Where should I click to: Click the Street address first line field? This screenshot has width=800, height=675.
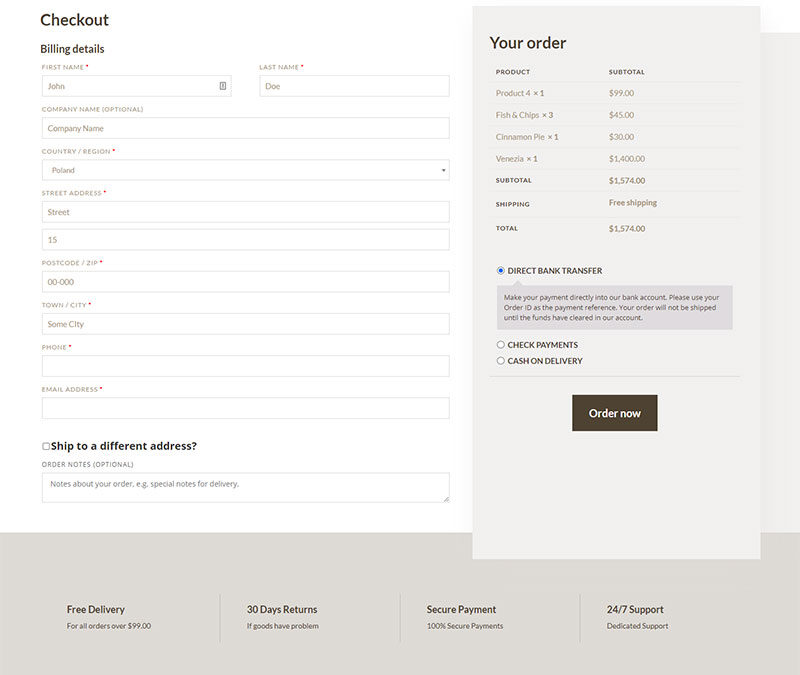tap(245, 212)
